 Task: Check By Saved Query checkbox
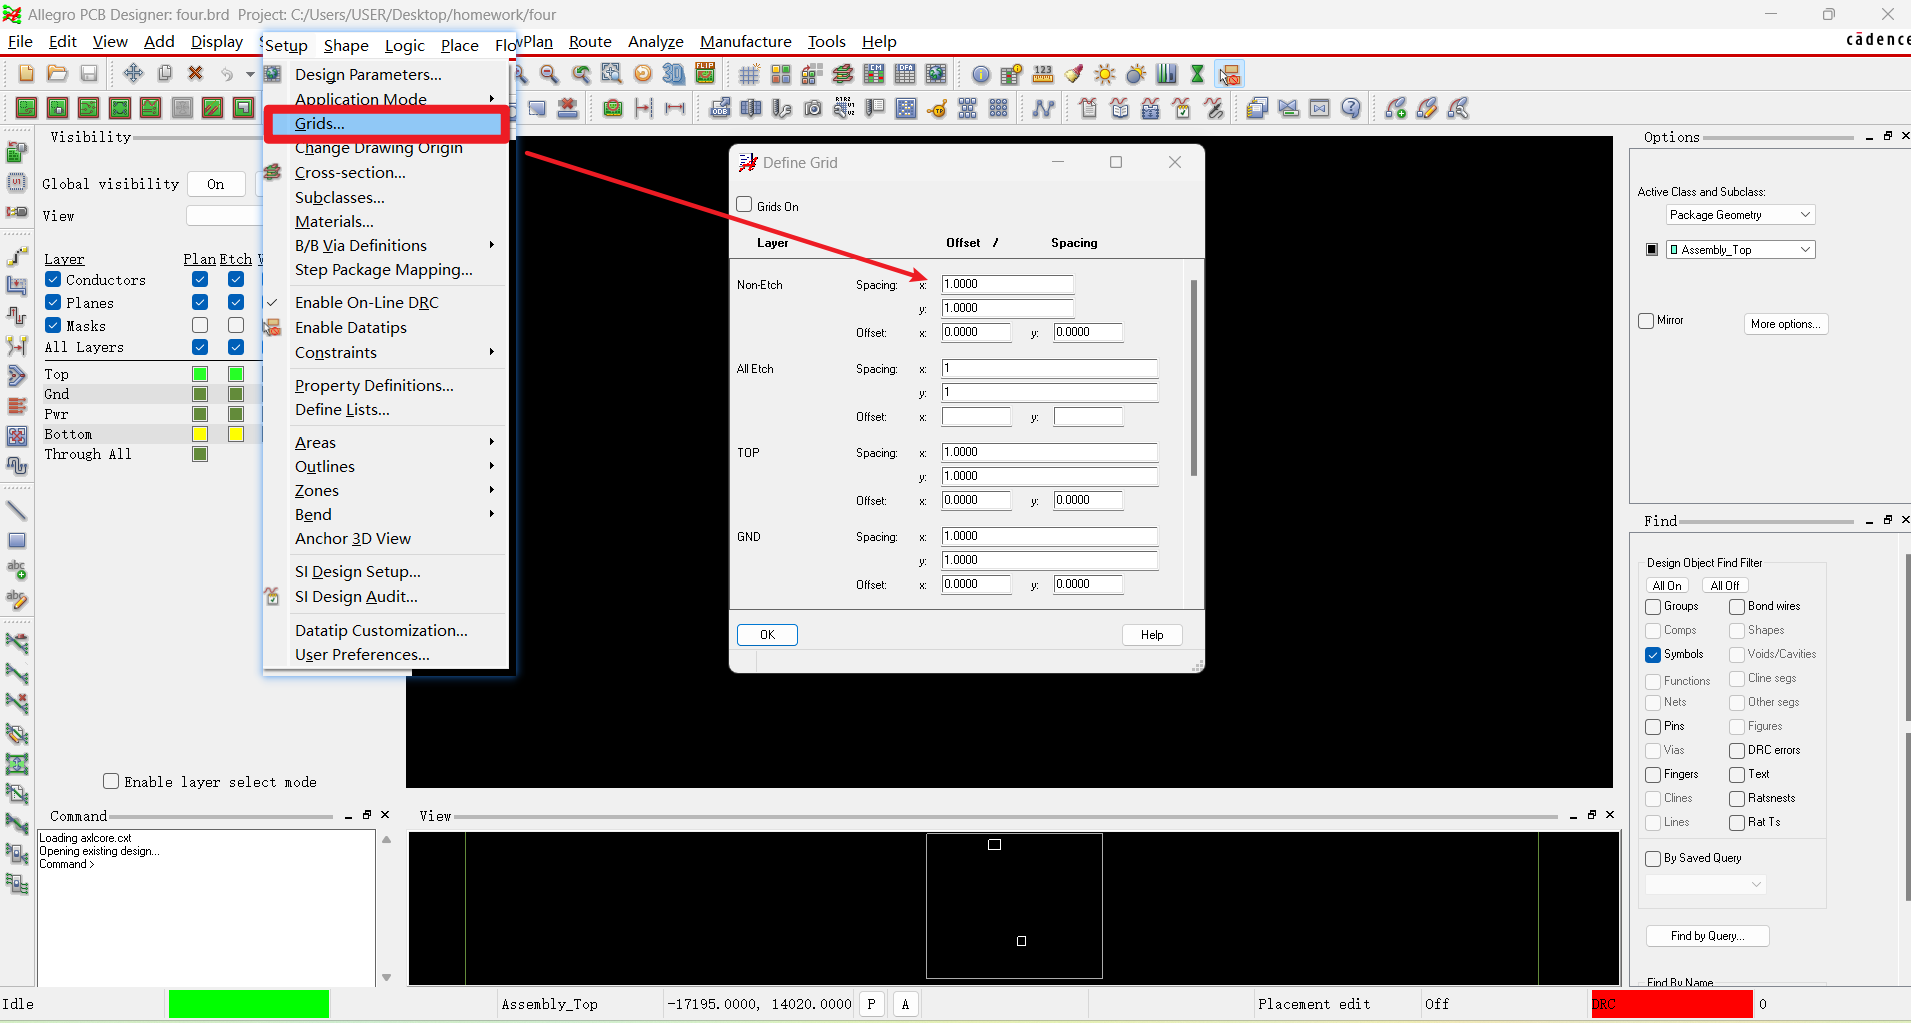(x=1653, y=859)
